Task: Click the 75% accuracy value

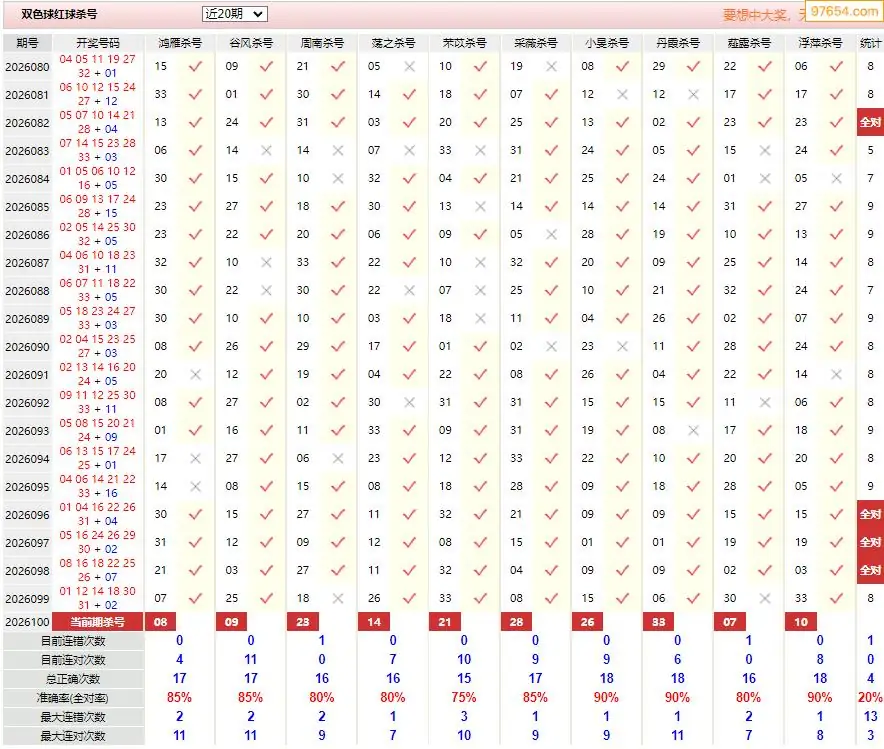Action: click(x=463, y=697)
